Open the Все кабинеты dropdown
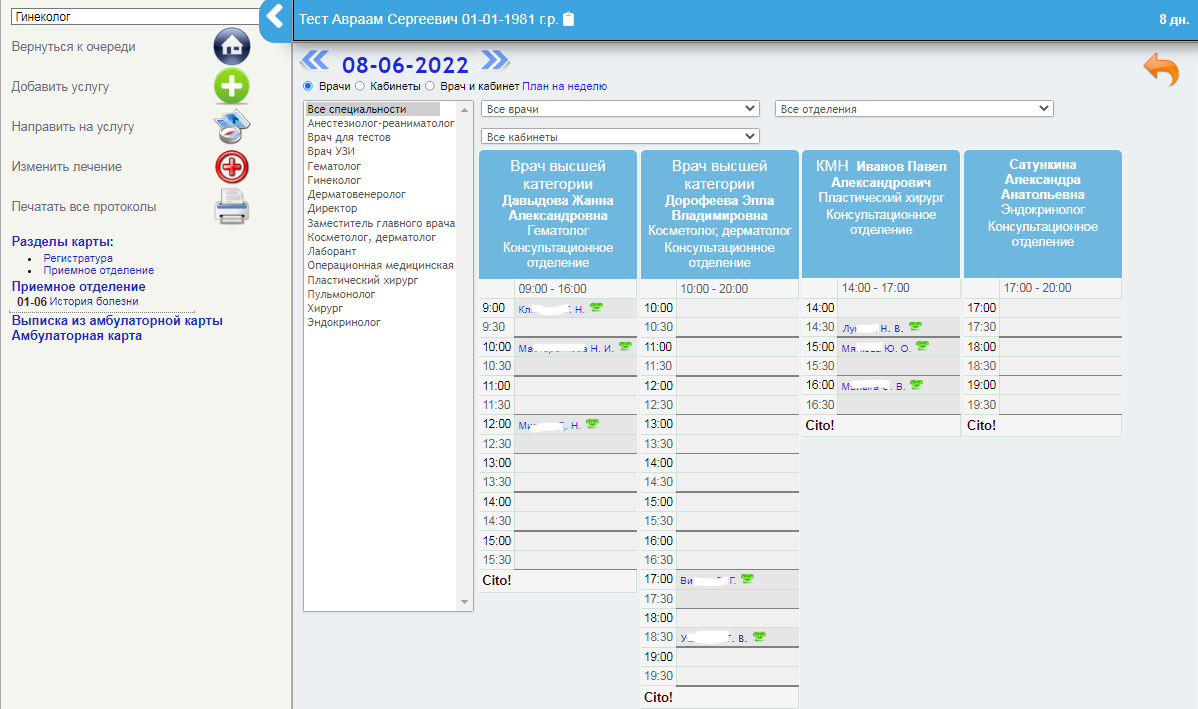Screen dimensions: 1198x709 pos(620,136)
